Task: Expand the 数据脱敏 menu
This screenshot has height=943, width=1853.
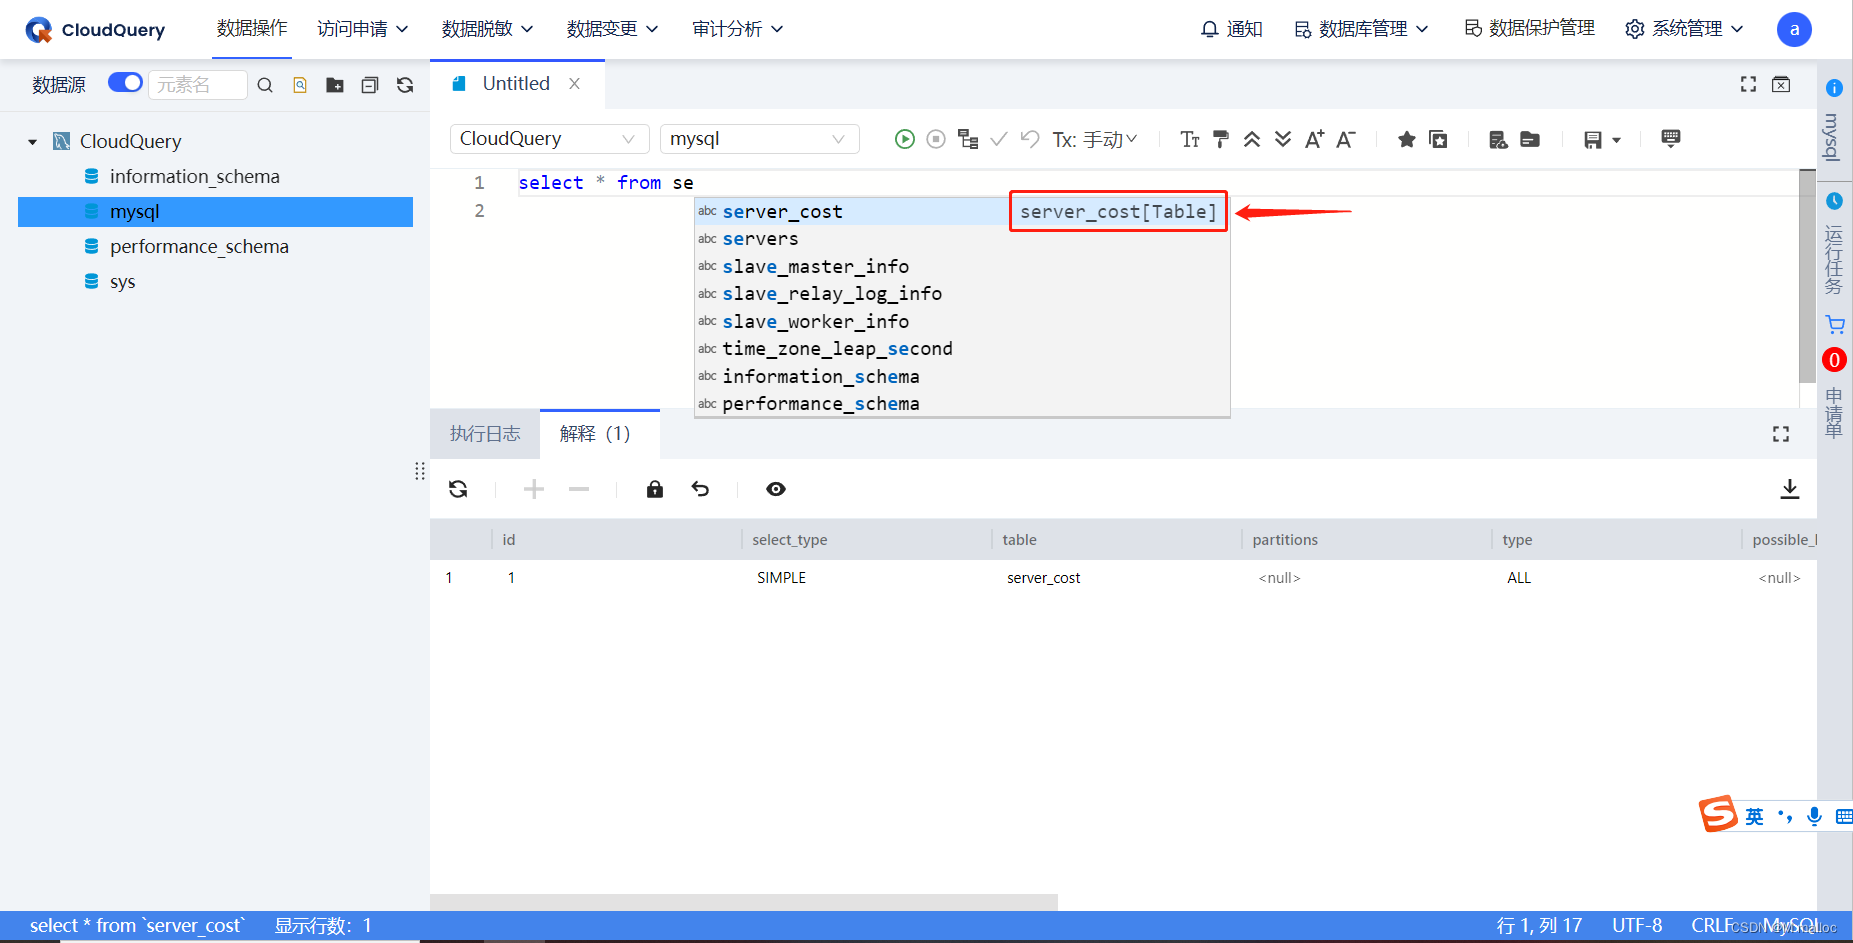Action: click(x=488, y=29)
